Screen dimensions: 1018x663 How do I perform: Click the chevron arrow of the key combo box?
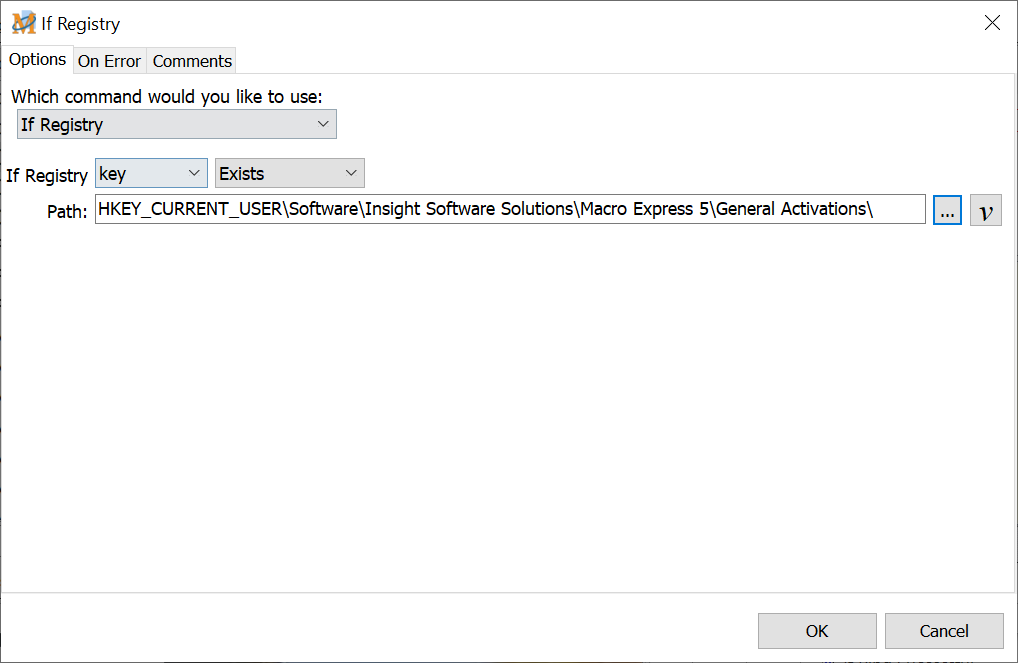tap(194, 174)
